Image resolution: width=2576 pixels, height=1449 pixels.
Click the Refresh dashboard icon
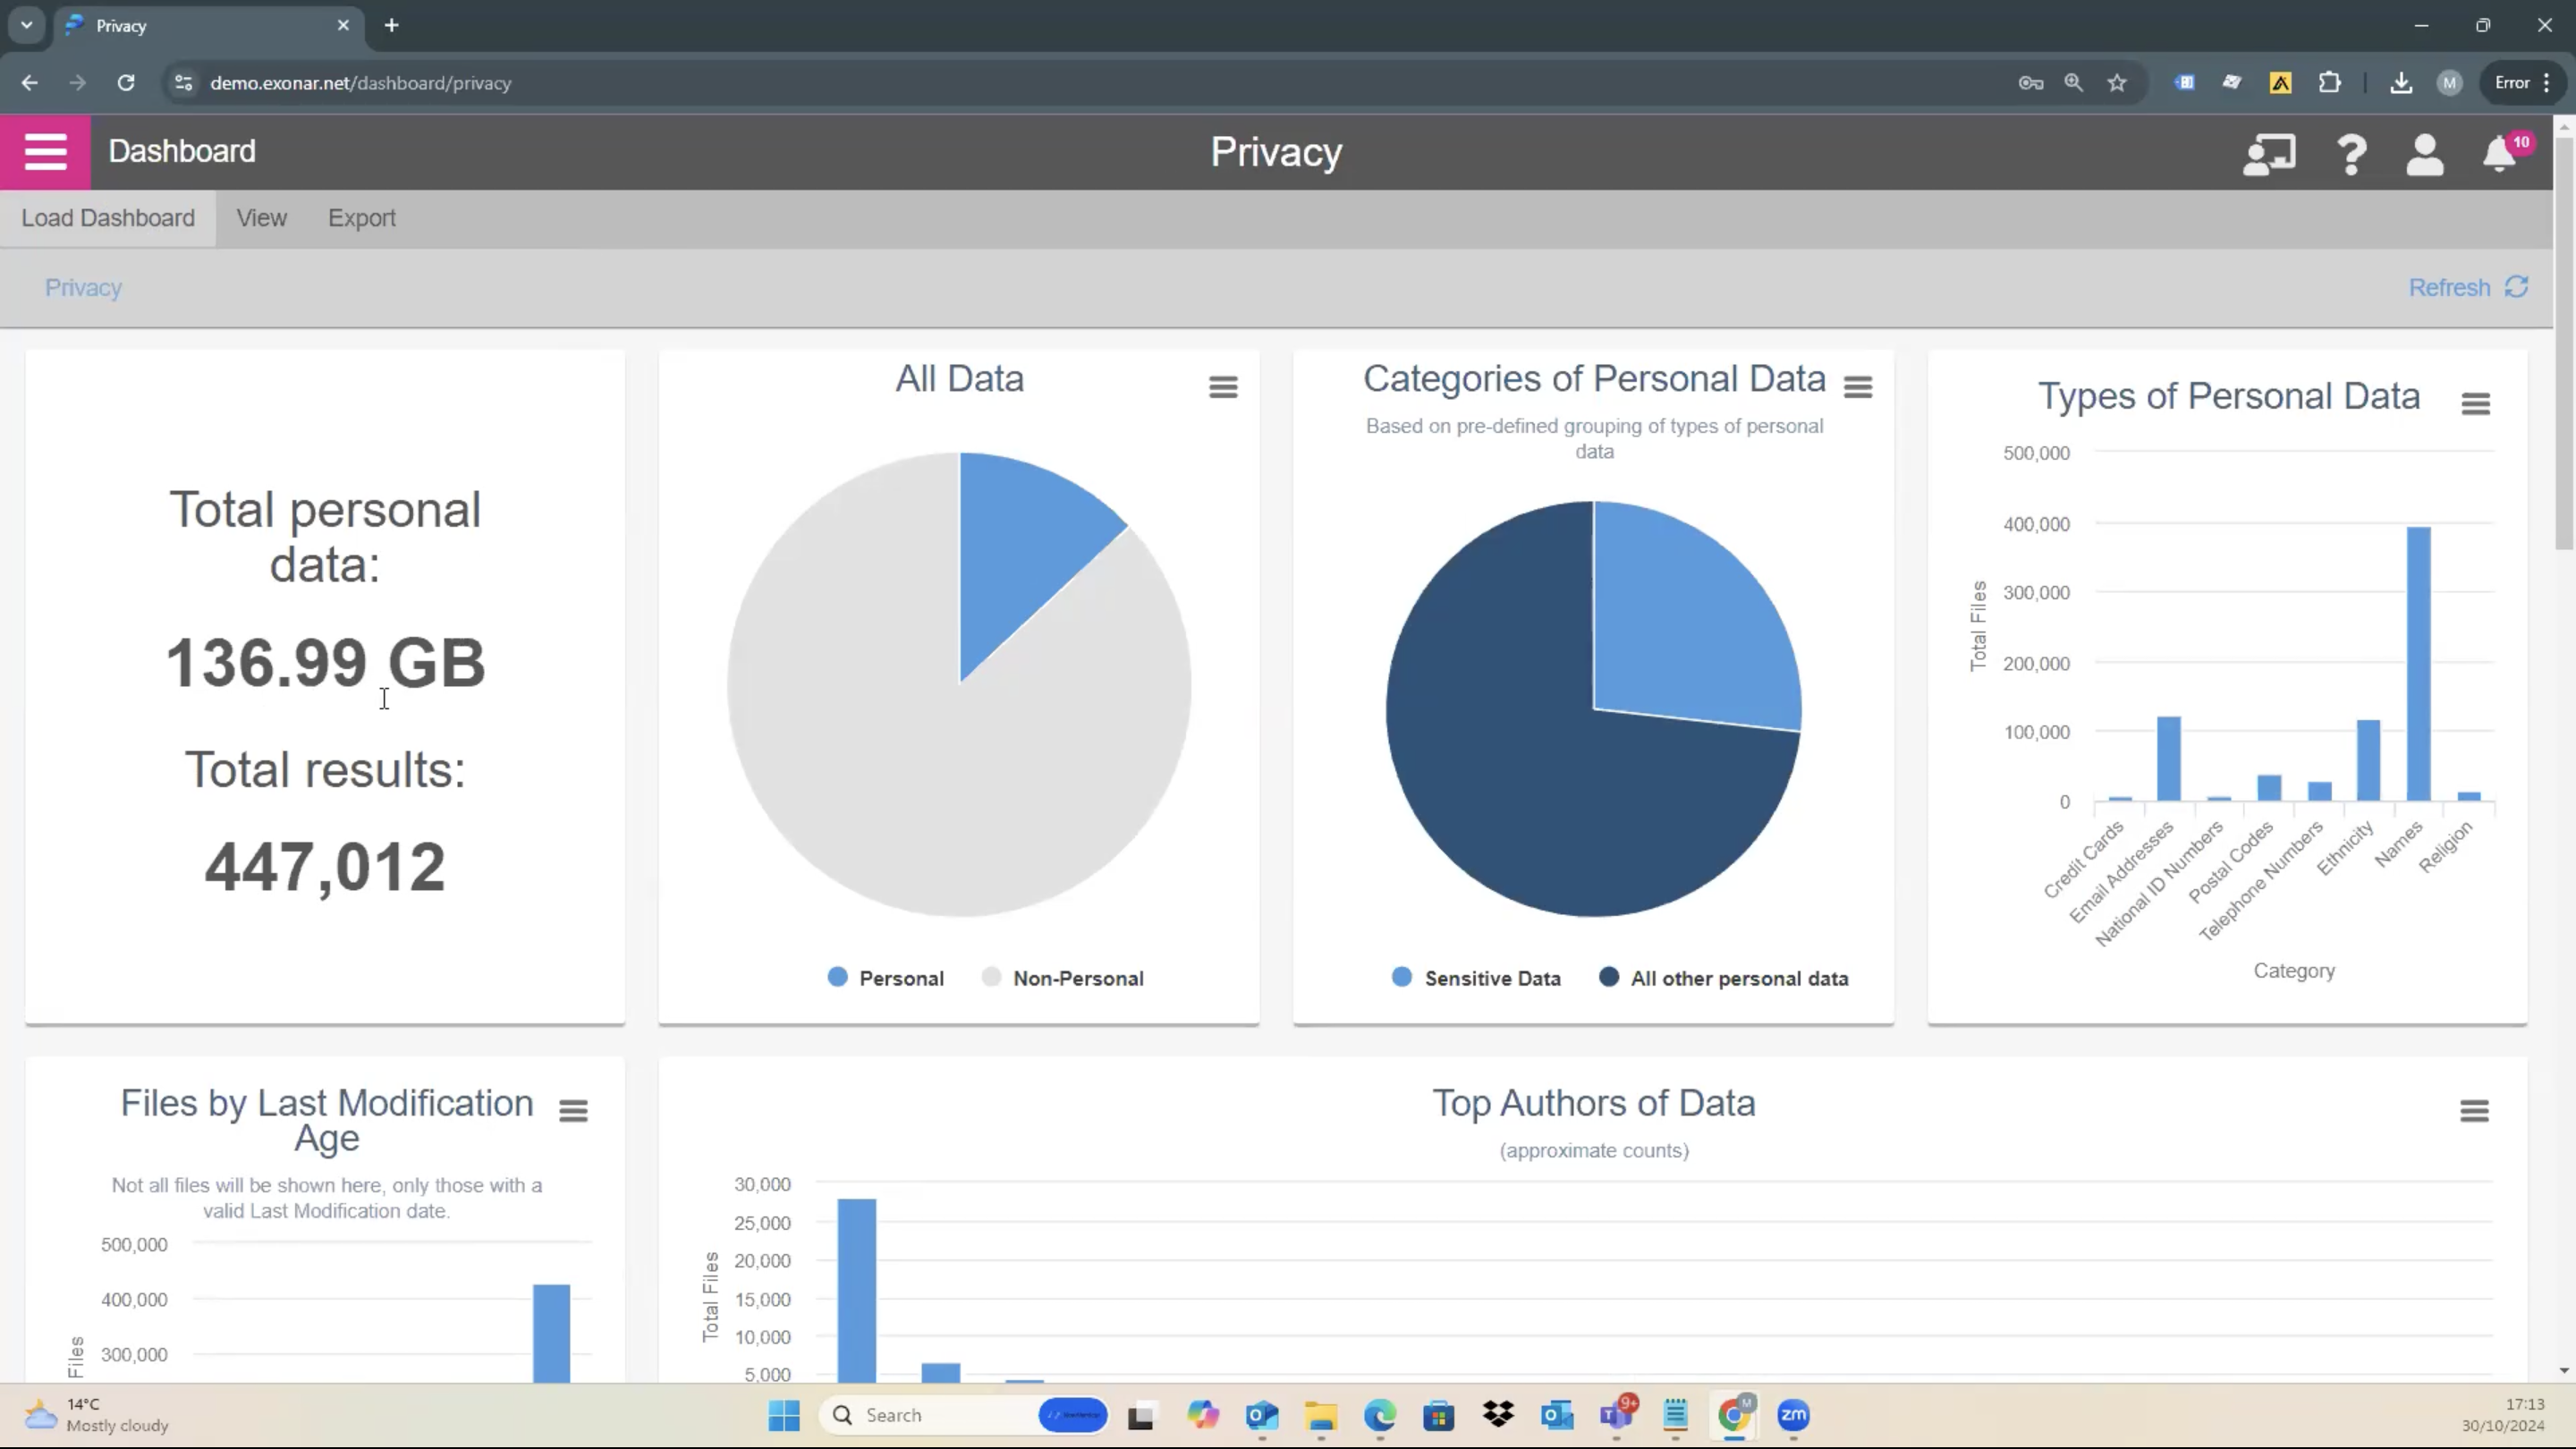coord(2516,288)
